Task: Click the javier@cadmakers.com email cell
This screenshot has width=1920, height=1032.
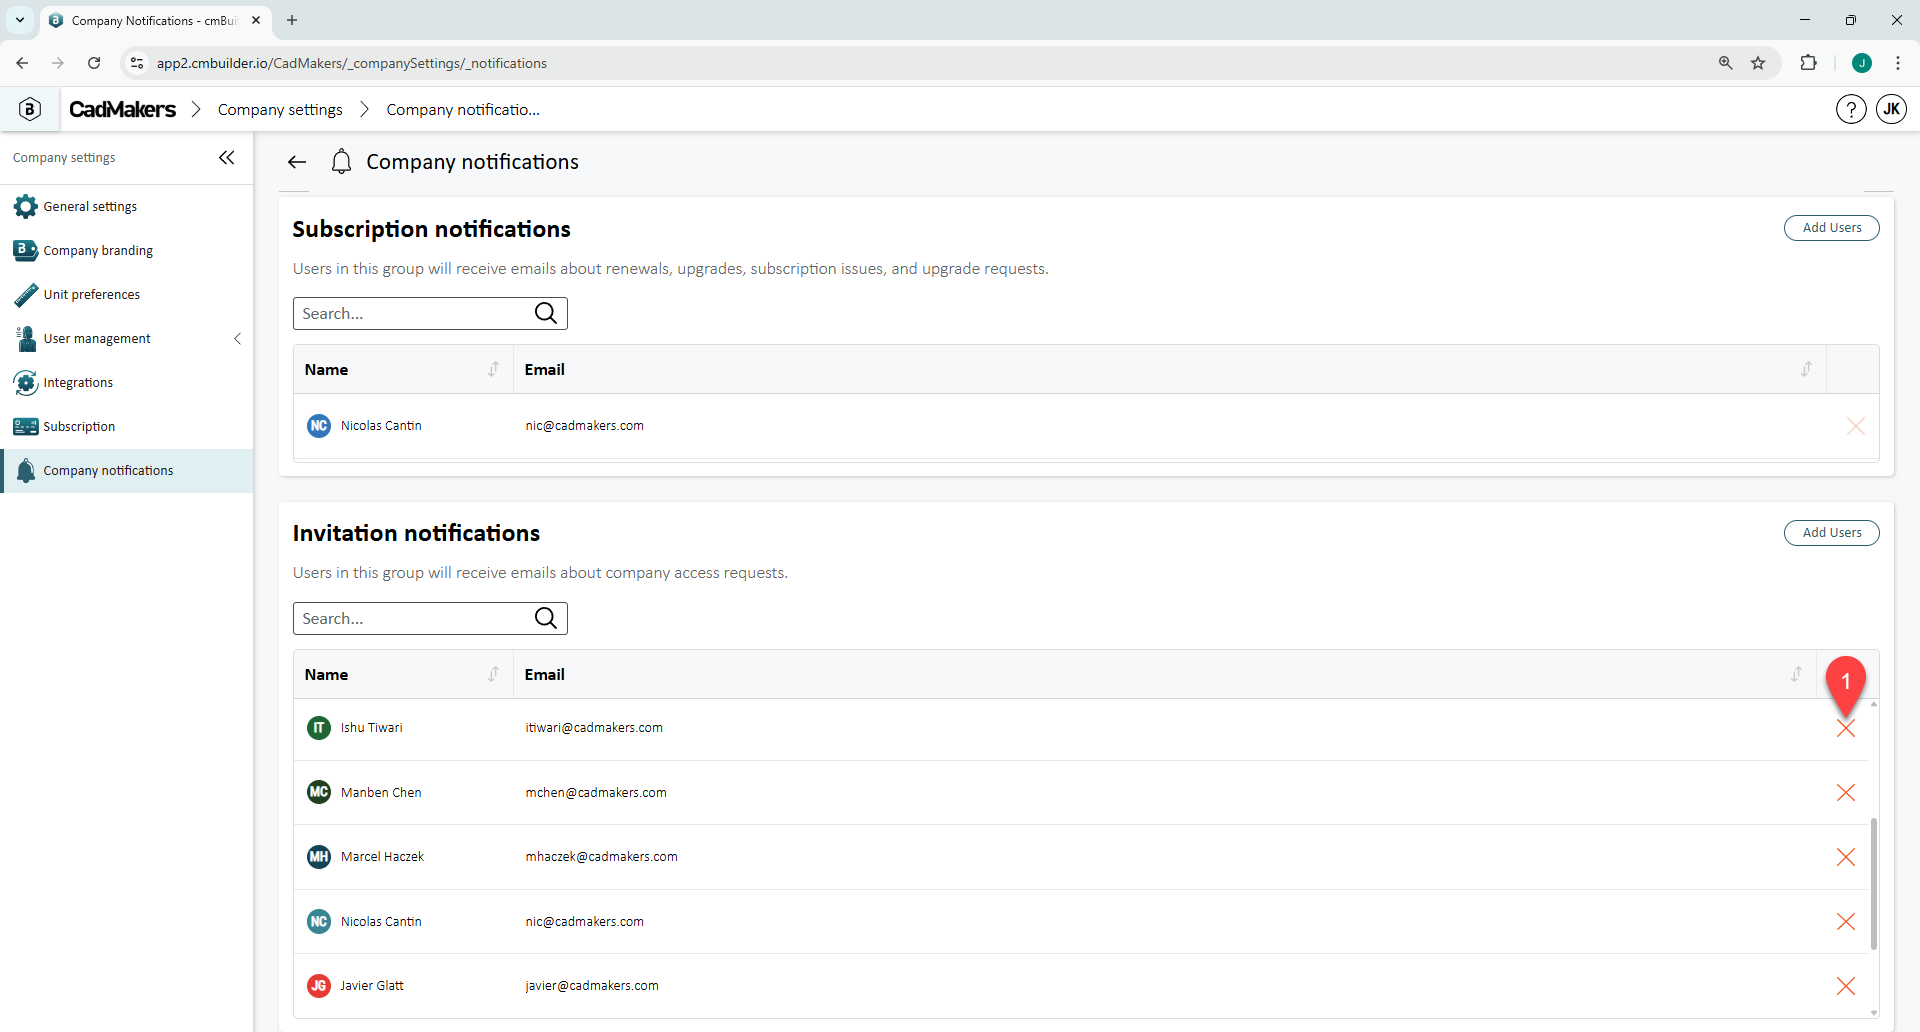Action: [x=592, y=986]
